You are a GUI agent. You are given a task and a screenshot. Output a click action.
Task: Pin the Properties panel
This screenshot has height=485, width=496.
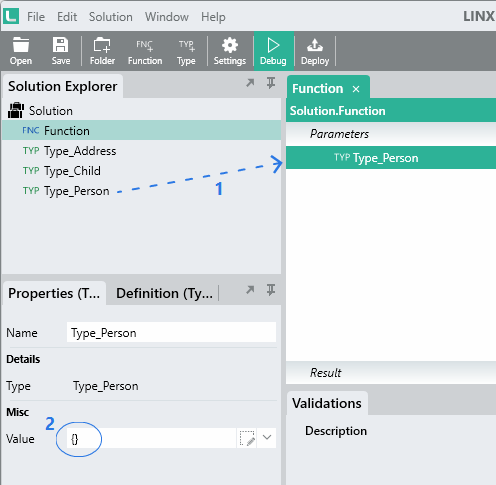point(271,290)
